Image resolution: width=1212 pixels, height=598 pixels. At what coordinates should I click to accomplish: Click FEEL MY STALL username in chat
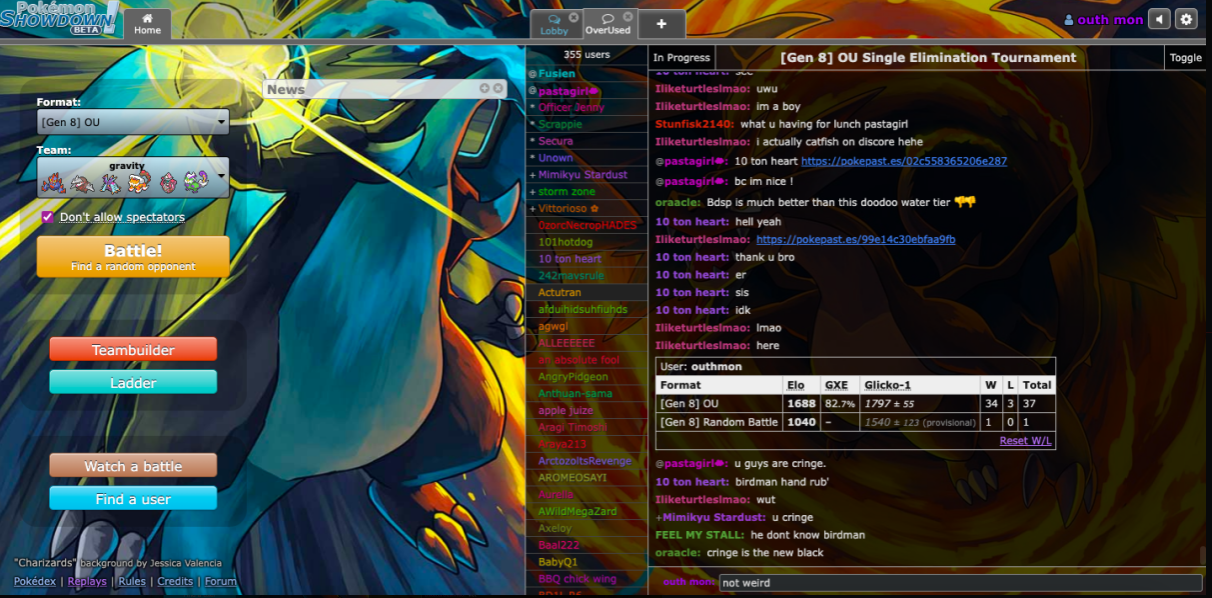[700, 535]
